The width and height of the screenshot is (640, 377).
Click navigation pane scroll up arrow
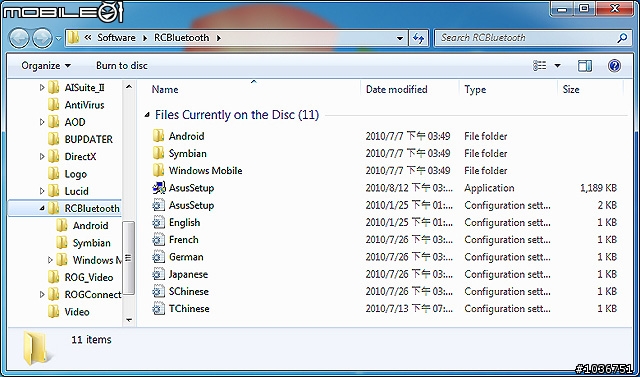pos(129,87)
